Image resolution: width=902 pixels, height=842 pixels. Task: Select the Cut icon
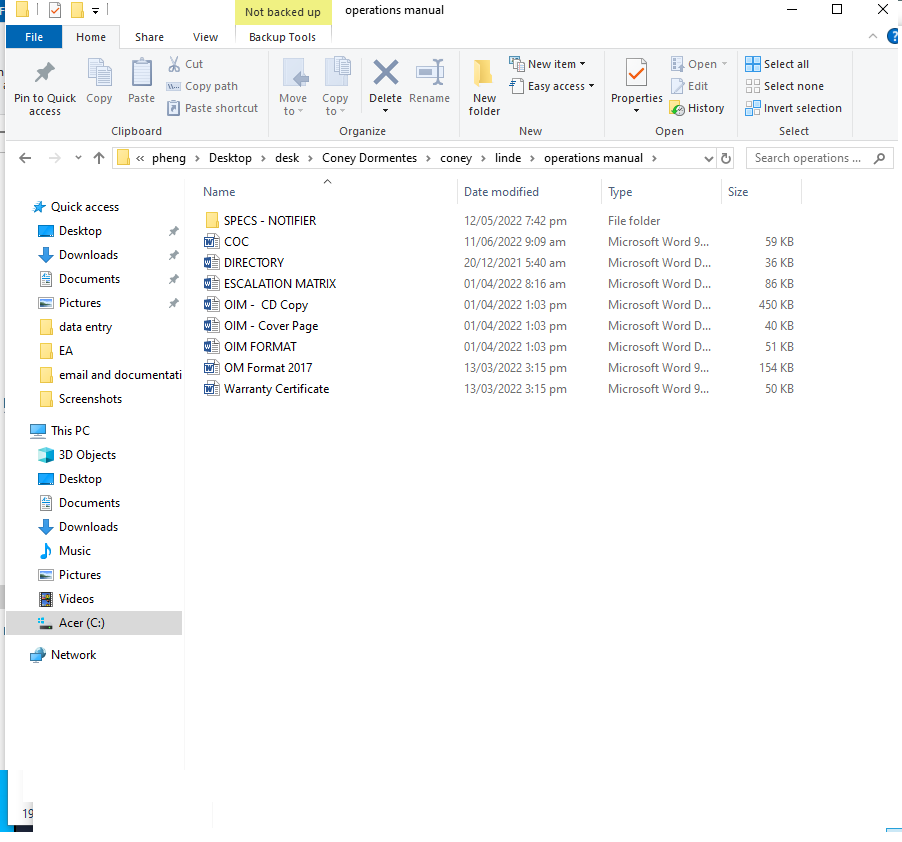[173, 63]
